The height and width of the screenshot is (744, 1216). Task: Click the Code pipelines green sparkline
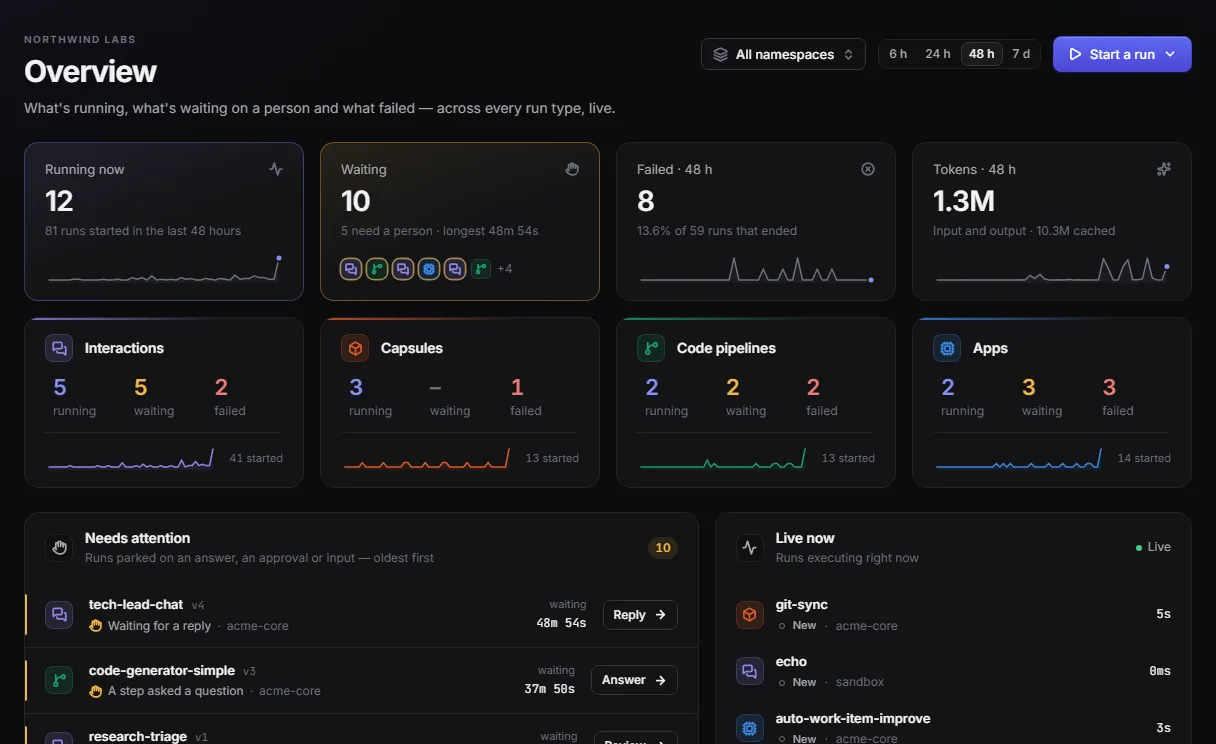pos(723,459)
